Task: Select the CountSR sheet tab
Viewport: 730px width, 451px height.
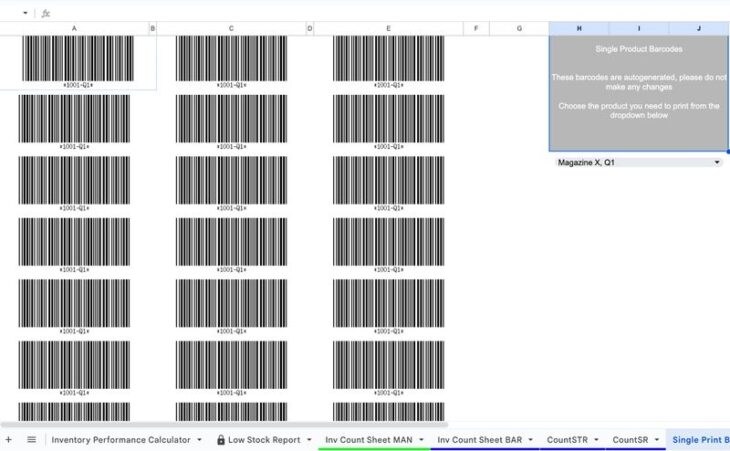Action: pos(630,440)
